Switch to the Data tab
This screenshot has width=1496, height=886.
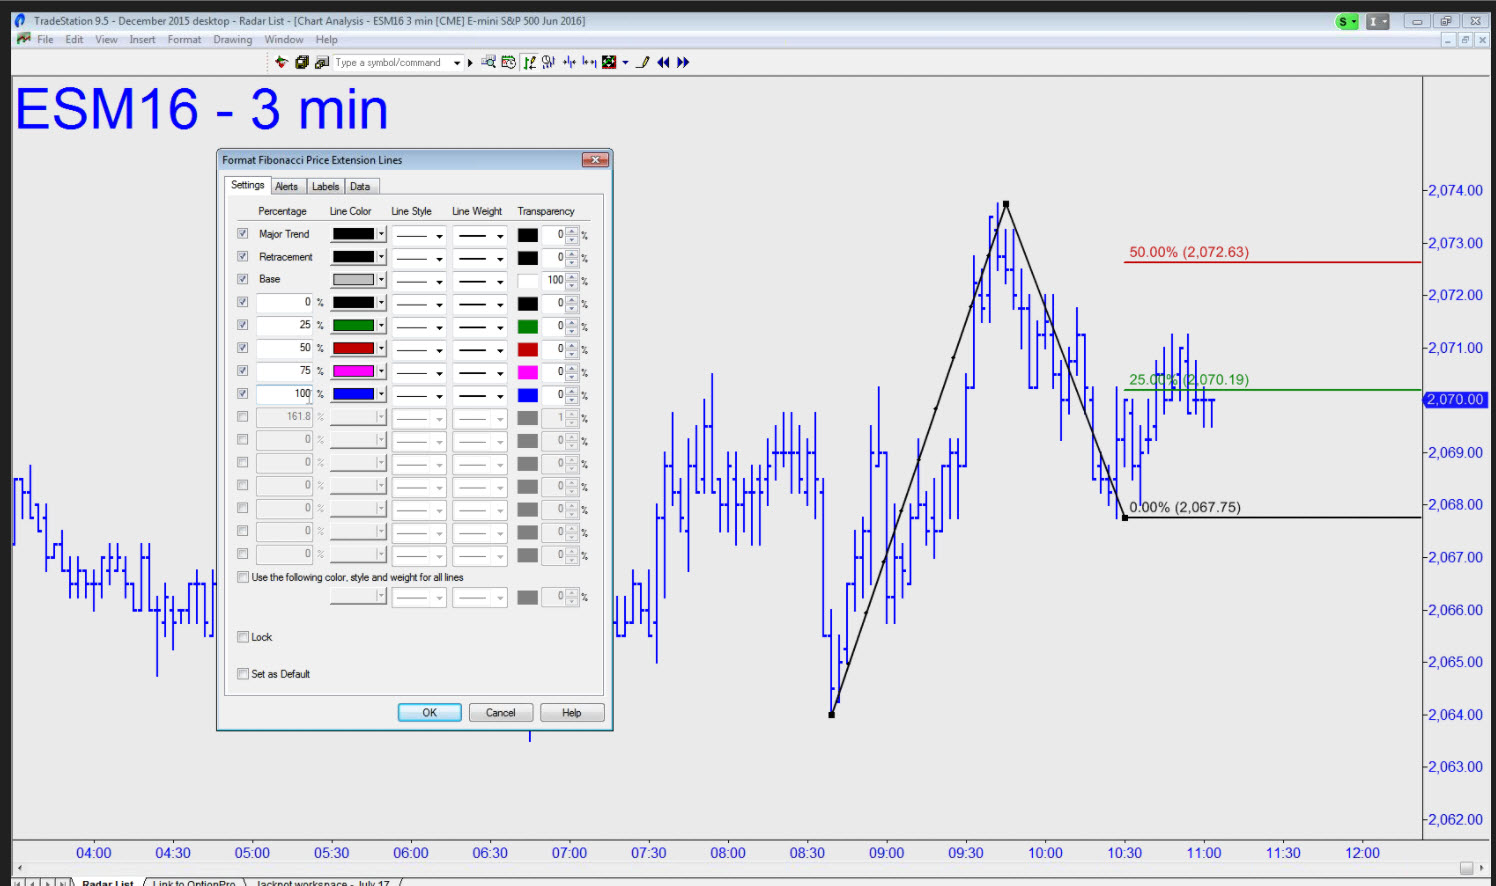[360, 187]
